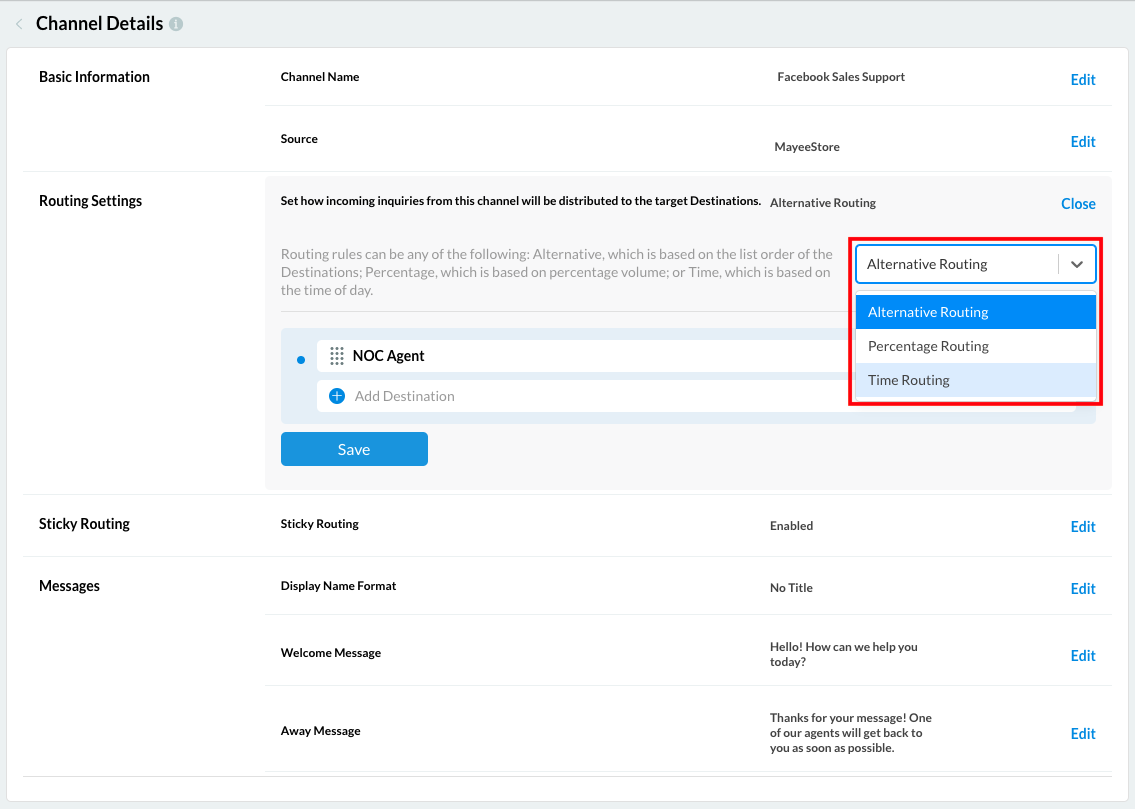This screenshot has width=1135, height=809.
Task: Close the Routing Settings editor
Action: pos(1078,204)
